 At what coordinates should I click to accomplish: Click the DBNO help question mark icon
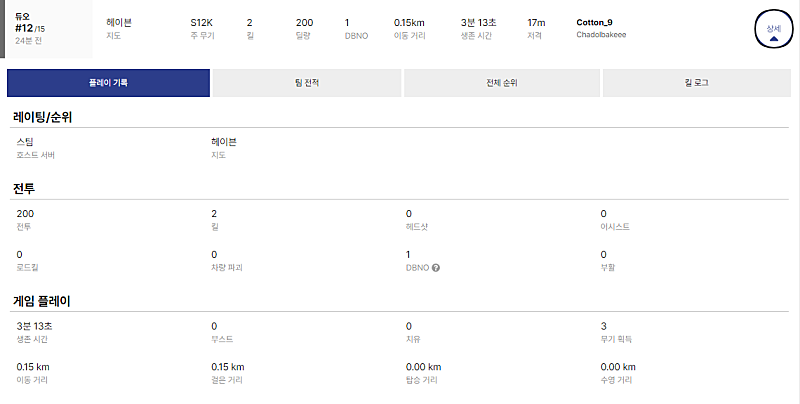click(437, 267)
